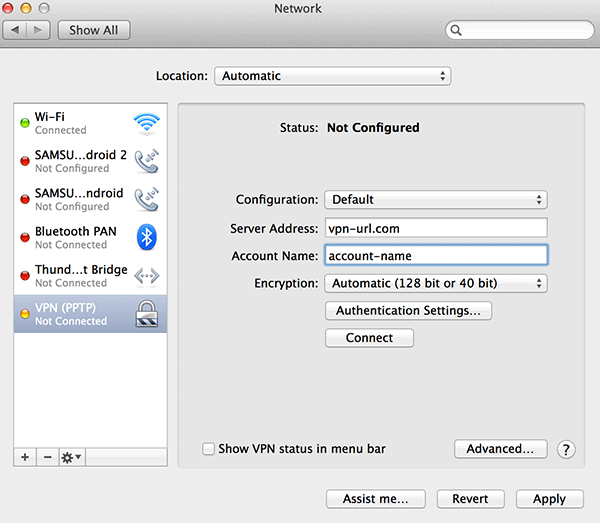Image resolution: width=600 pixels, height=523 pixels.
Task: Click Assist me button
Action: coord(376,499)
